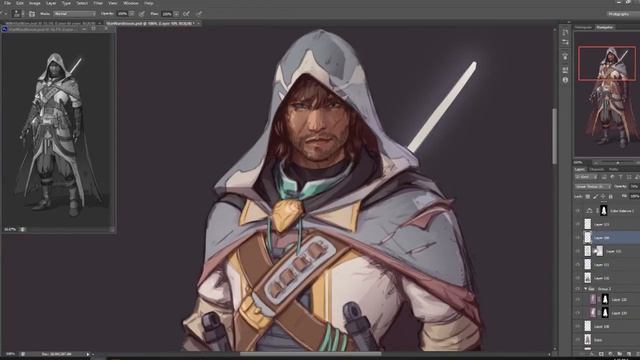The image size is (640, 360).
Task: Open the Filter menu
Action: pos(98,3)
